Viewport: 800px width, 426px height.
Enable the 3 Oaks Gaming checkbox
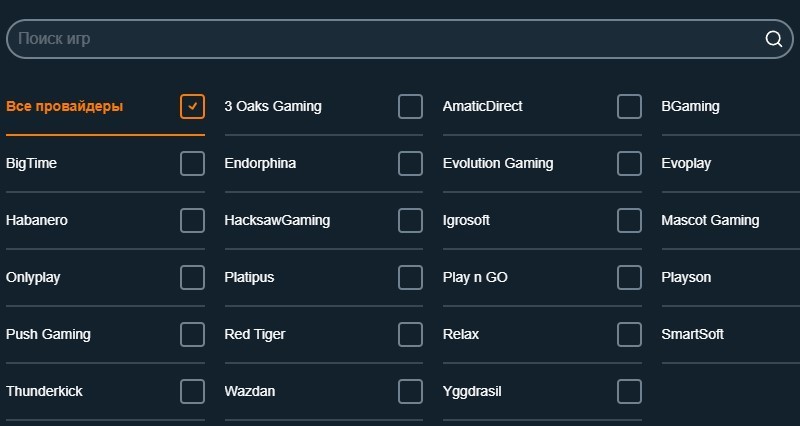(410, 106)
